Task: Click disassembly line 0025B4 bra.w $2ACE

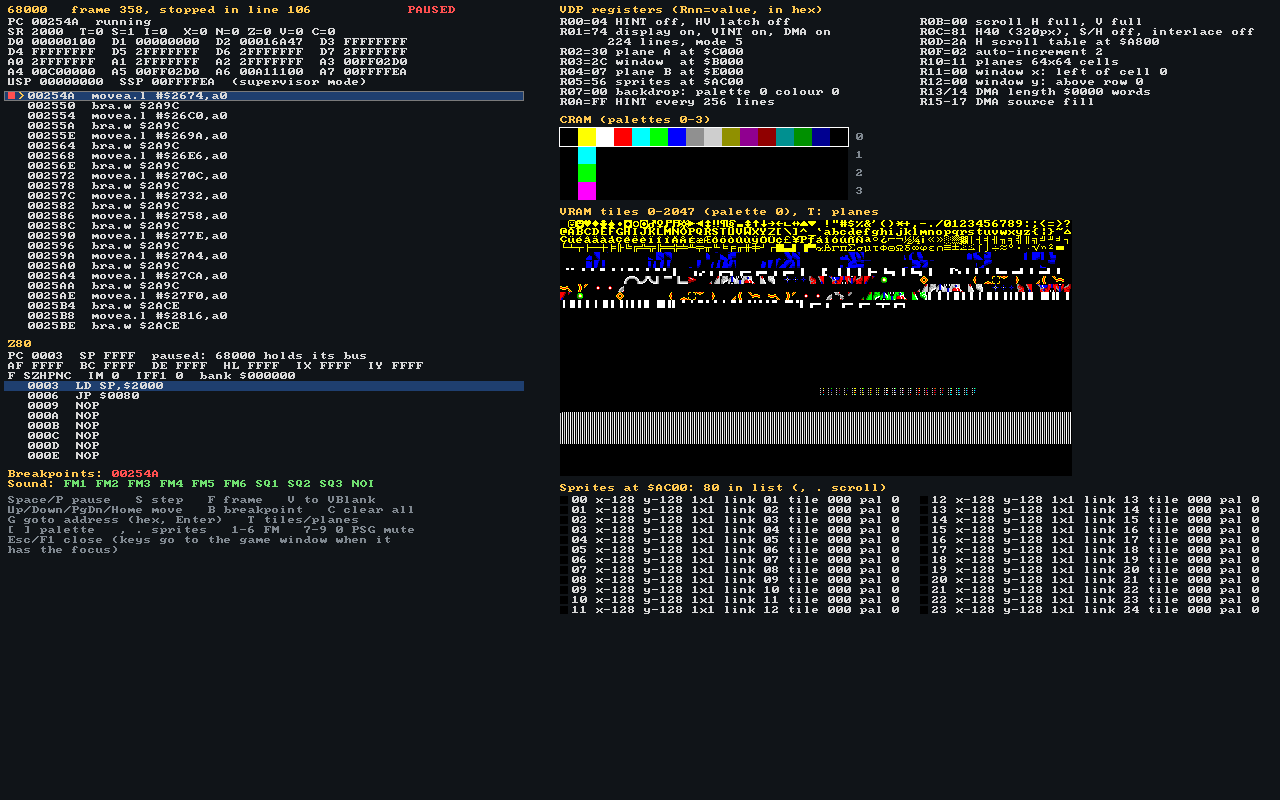Action: [x=264, y=306]
